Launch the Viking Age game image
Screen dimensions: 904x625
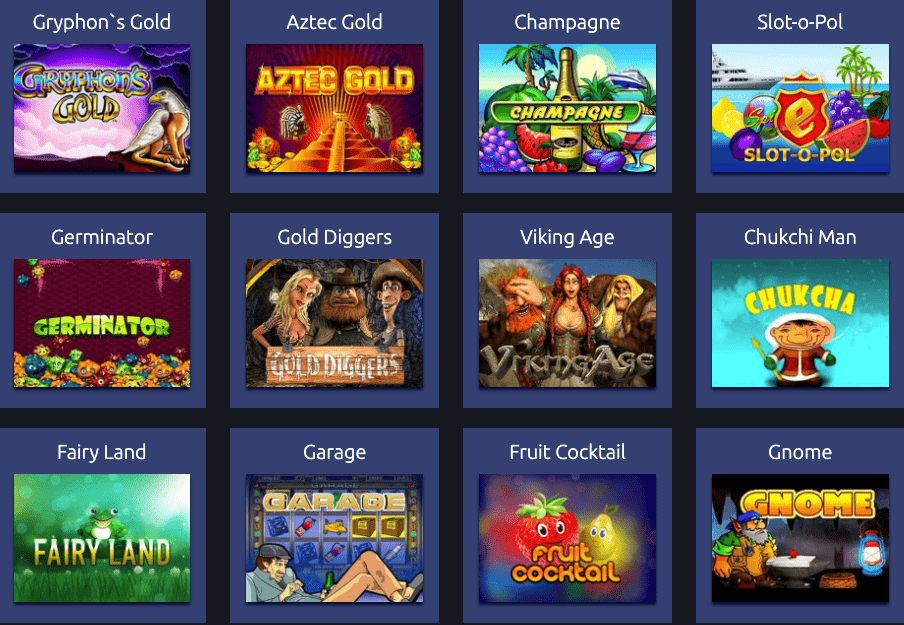coord(567,323)
